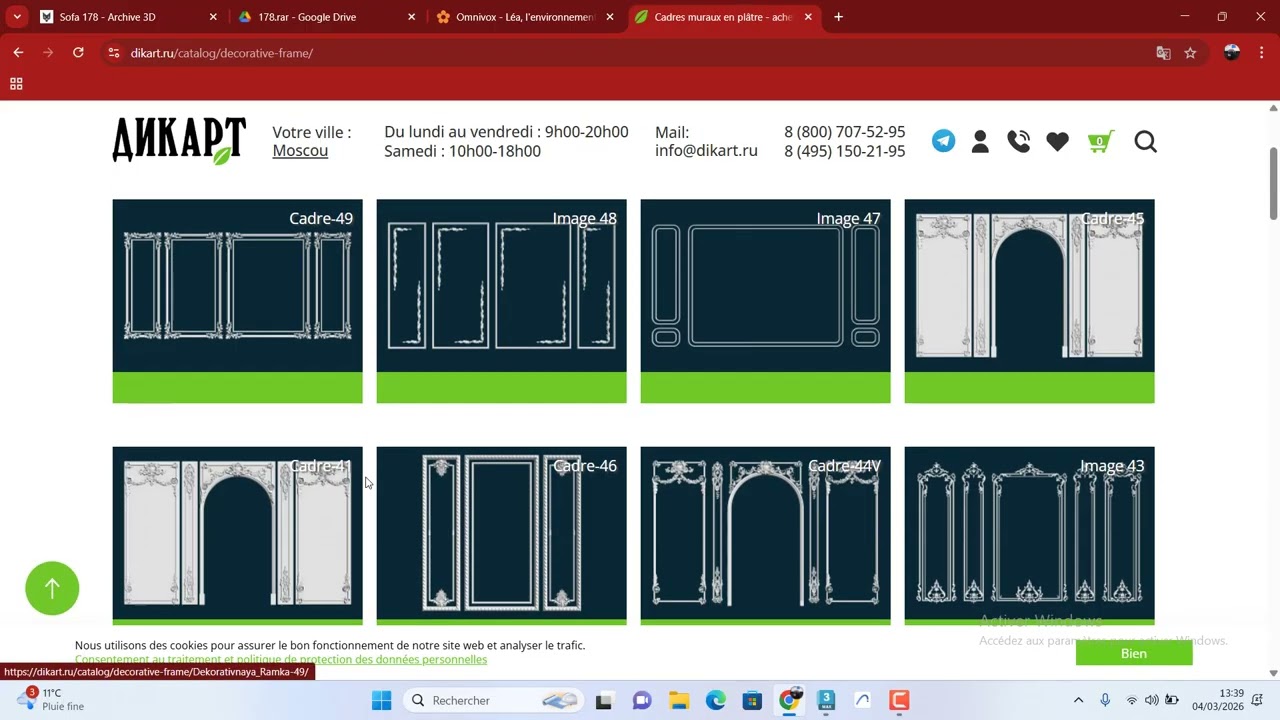This screenshot has height=720, width=1280.
Task: Accept cookies with Bien button
Action: 1134,653
